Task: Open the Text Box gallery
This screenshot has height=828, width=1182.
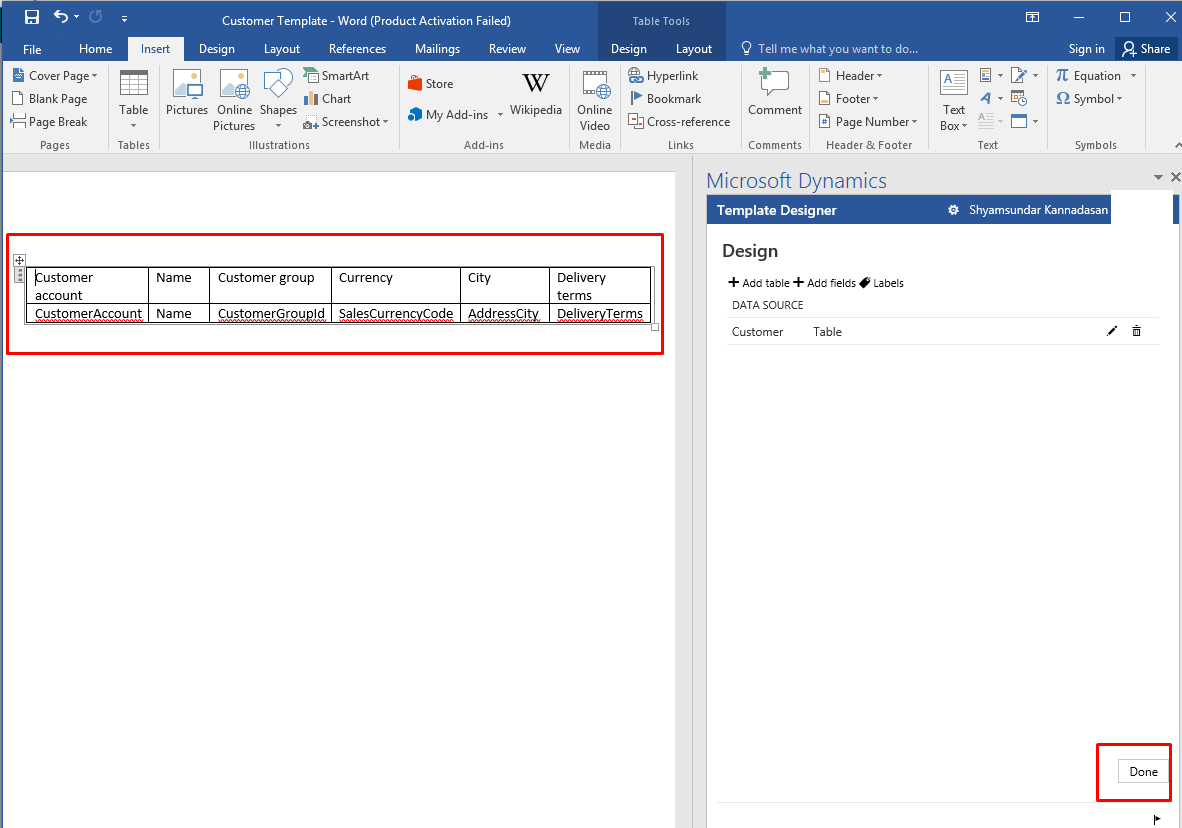Action: (954, 101)
